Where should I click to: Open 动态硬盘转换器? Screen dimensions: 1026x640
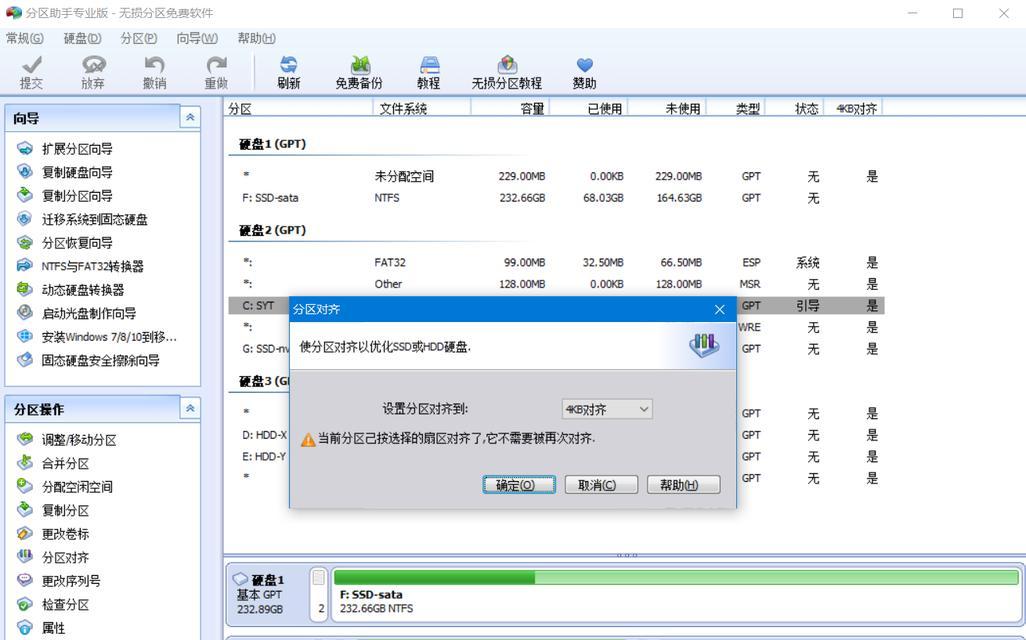point(70,289)
